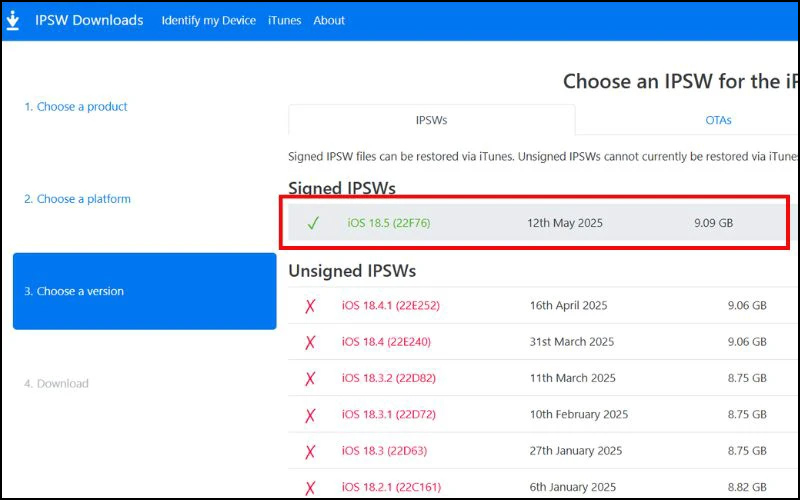Viewport: 800px width, 500px height.
Task: Go to the About page
Action: click(x=329, y=20)
